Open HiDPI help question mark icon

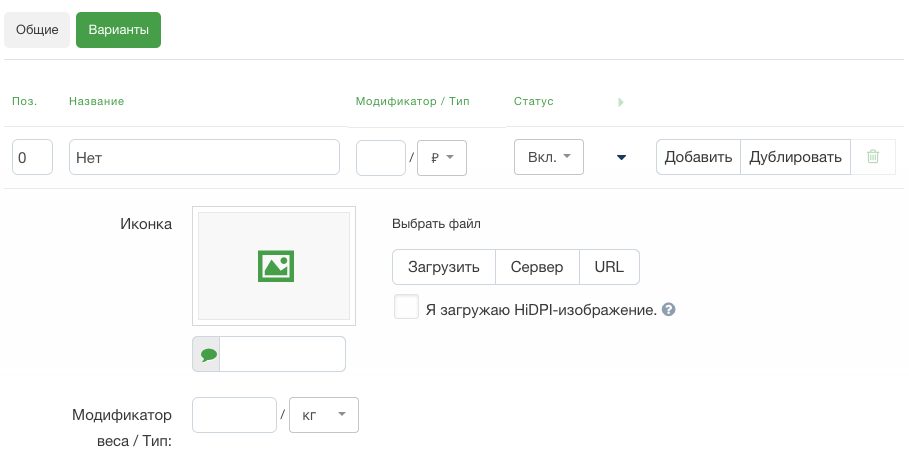tap(668, 310)
